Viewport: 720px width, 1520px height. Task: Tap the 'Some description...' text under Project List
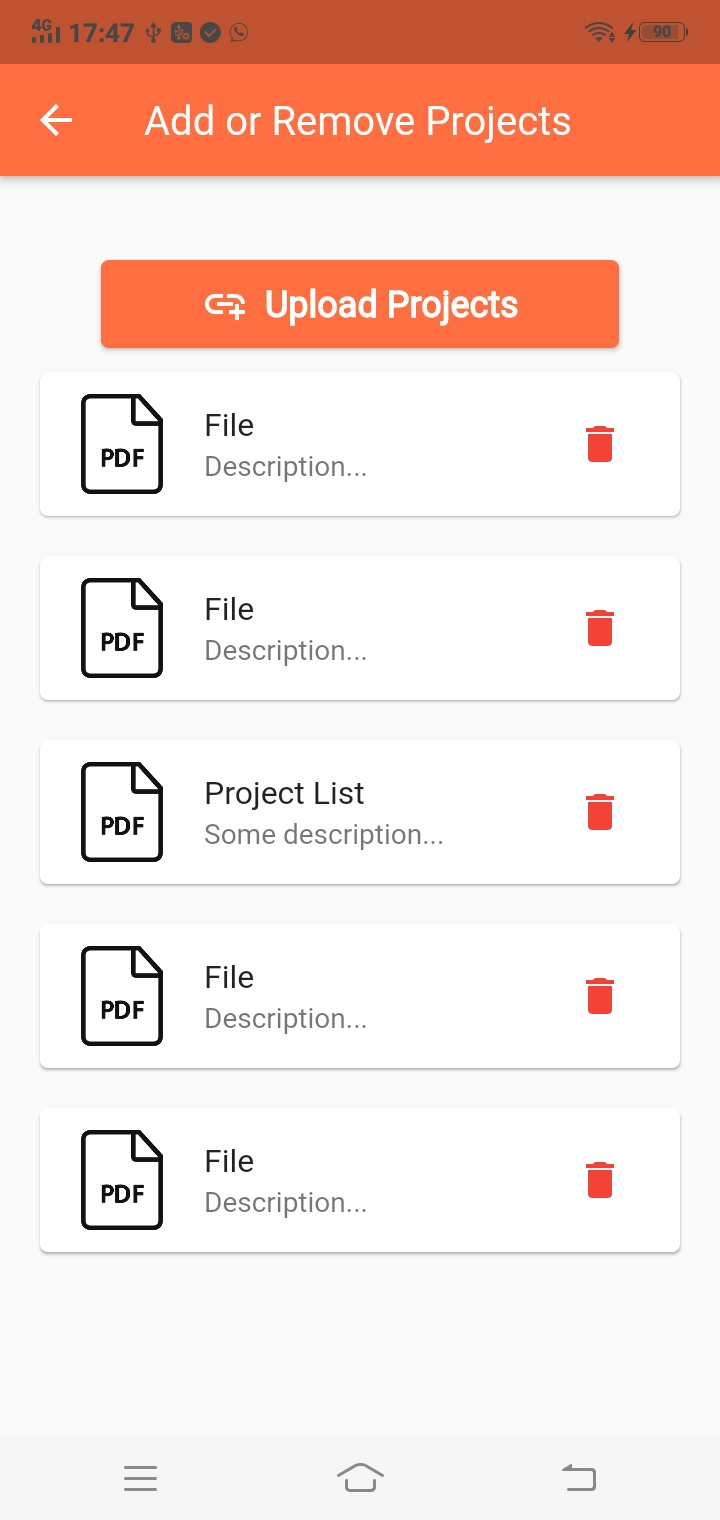coord(324,834)
